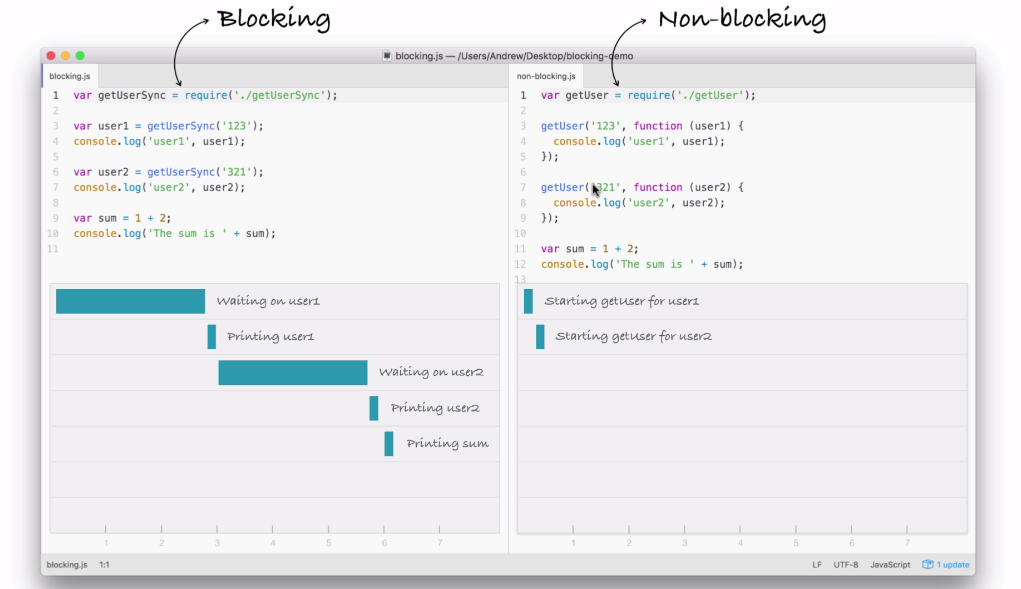Click line number 12 in non-blocking.js gutter
1021x589 pixels.
coord(522,265)
